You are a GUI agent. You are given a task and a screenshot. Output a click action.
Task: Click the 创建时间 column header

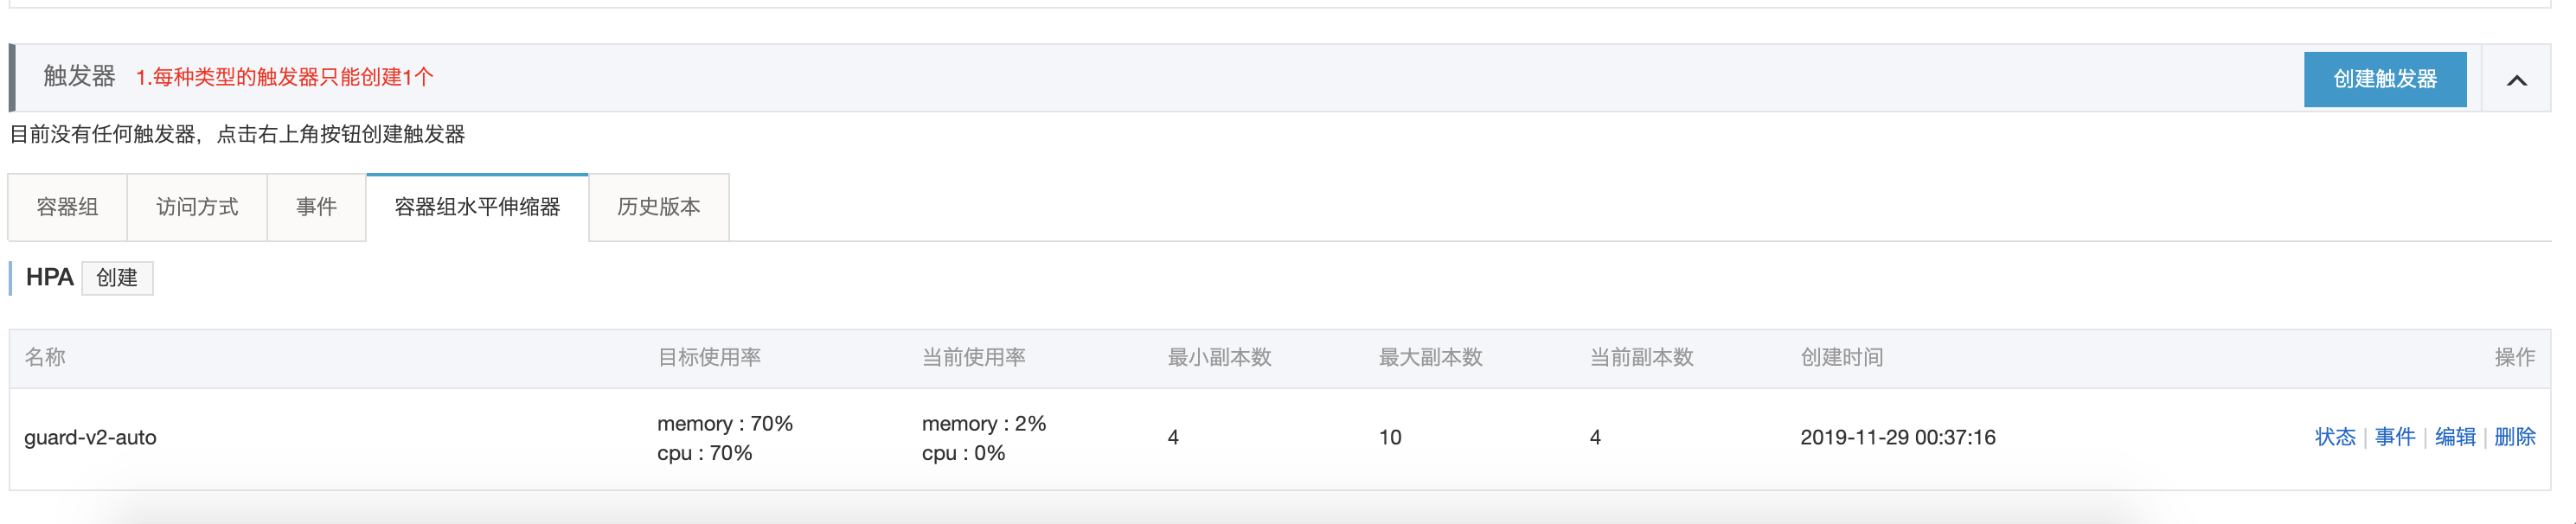pyautogui.click(x=1841, y=358)
